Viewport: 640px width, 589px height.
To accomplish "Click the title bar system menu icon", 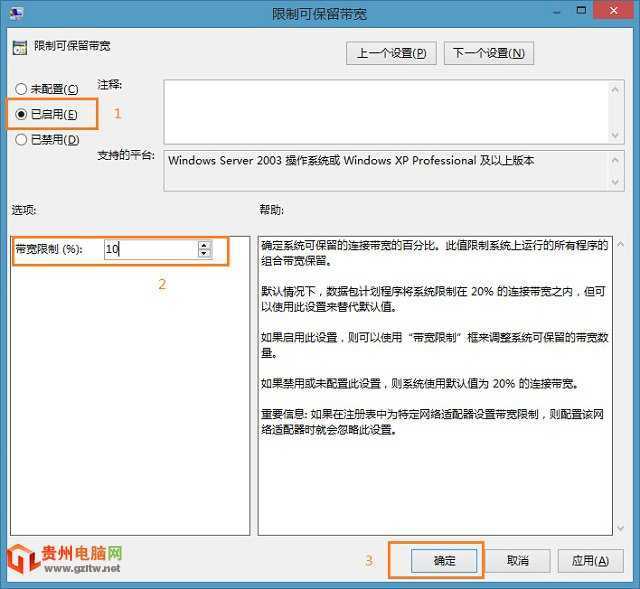I will [17, 13].
